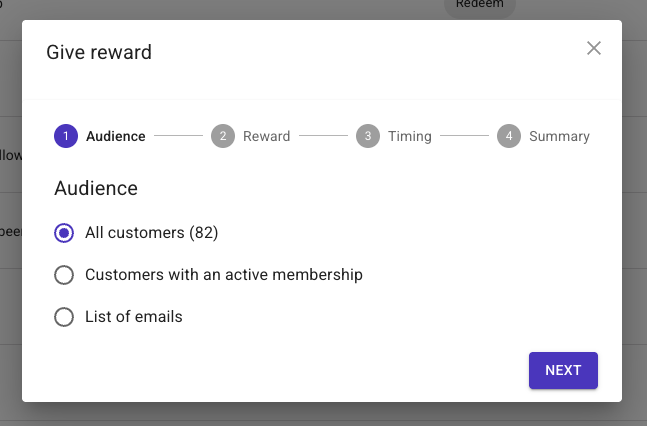647x426 pixels.
Task: Click the All customers (82) label text
Action: tap(151, 233)
